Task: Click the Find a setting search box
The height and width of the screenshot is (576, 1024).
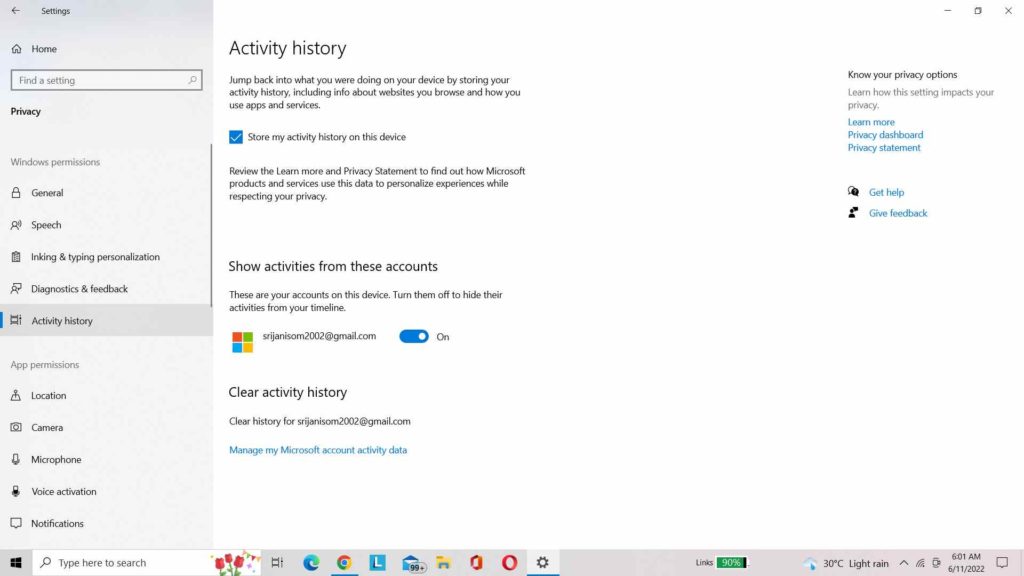Action: click(105, 79)
